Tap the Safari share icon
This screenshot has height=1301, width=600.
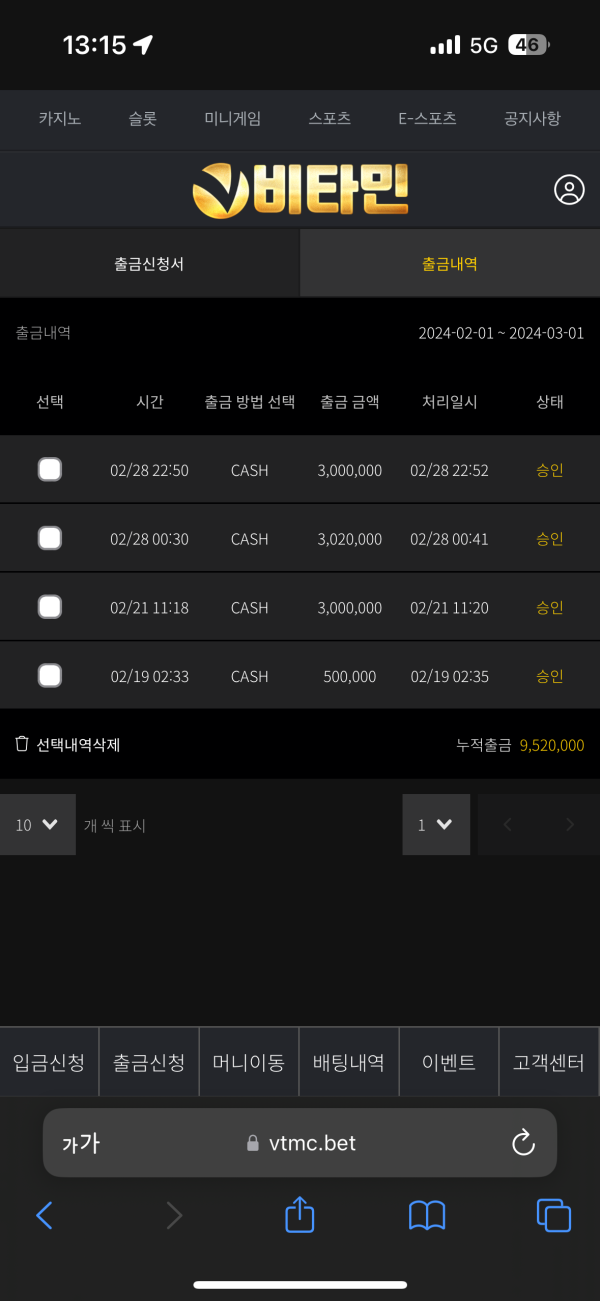click(x=300, y=1215)
